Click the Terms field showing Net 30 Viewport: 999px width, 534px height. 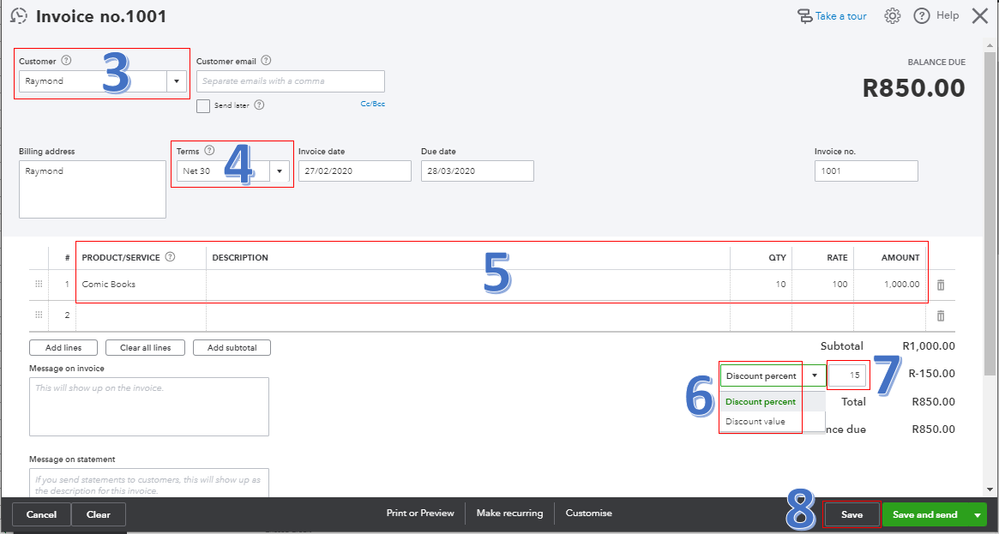click(223, 171)
